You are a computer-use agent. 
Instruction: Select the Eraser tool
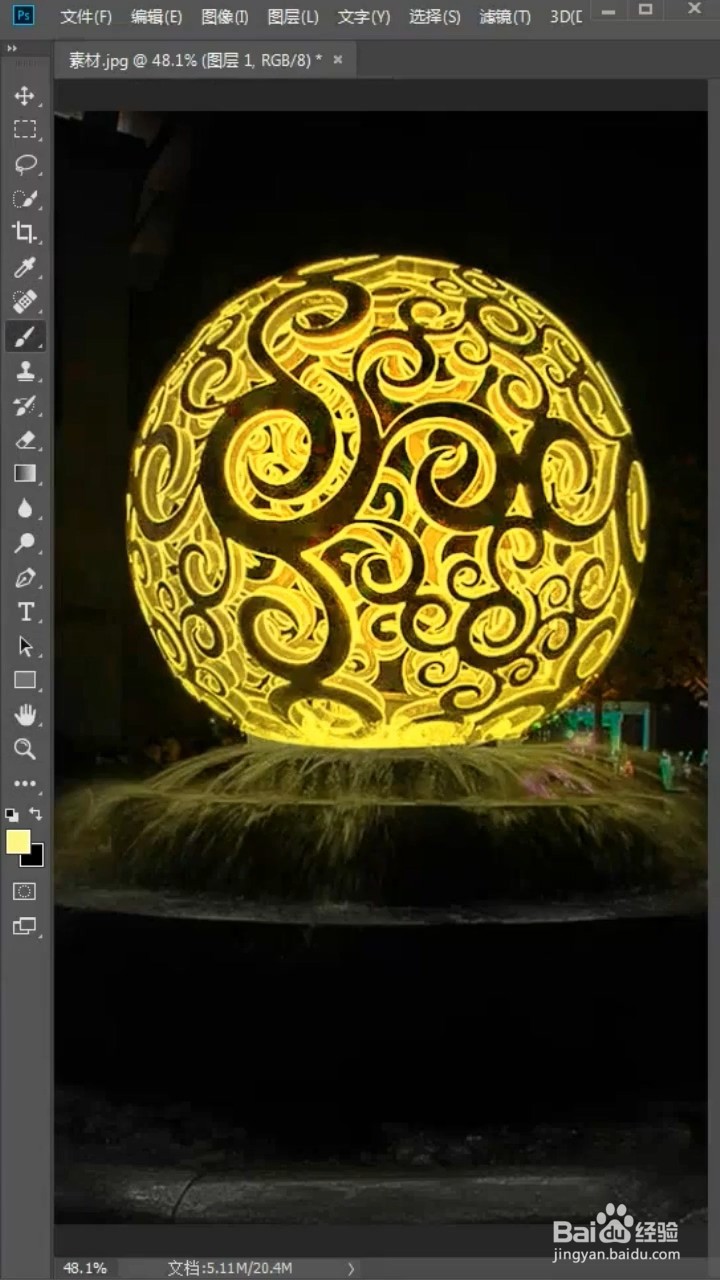(x=25, y=439)
